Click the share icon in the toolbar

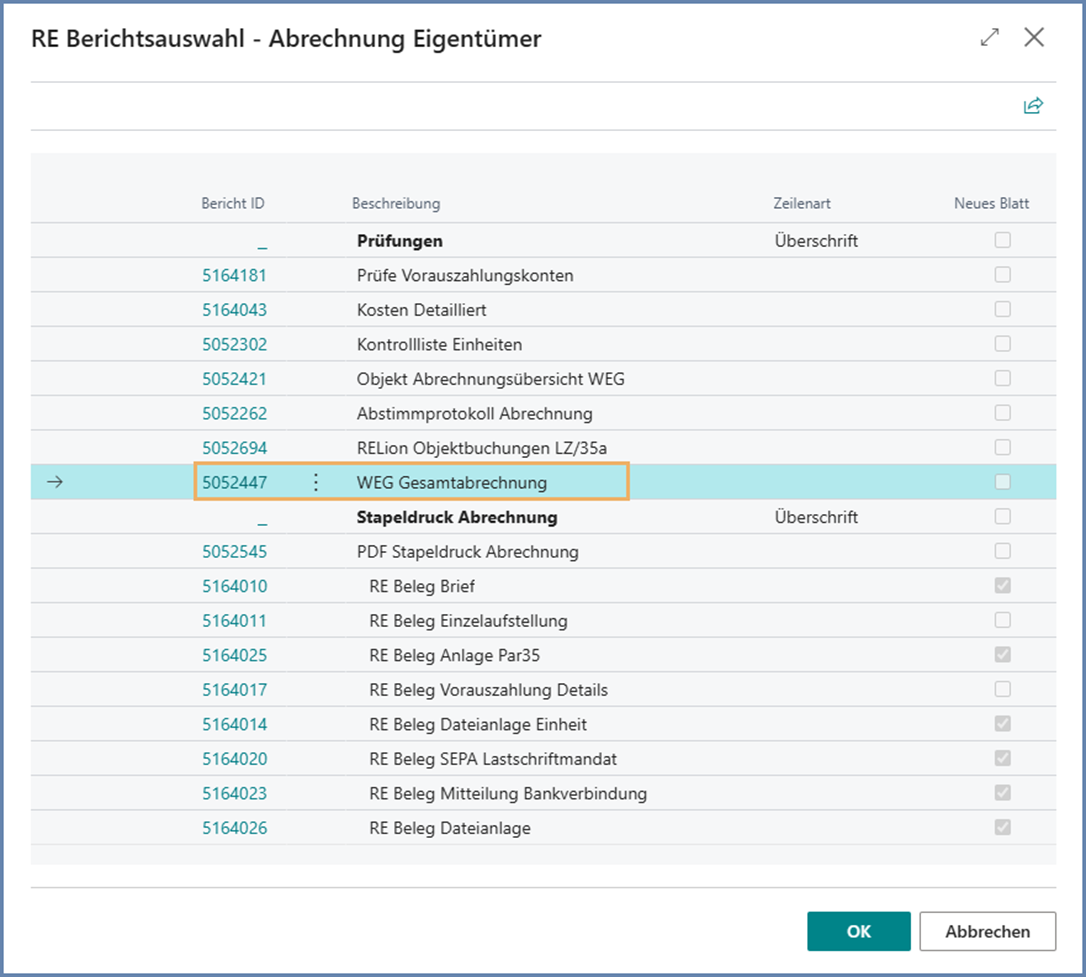[1033, 106]
